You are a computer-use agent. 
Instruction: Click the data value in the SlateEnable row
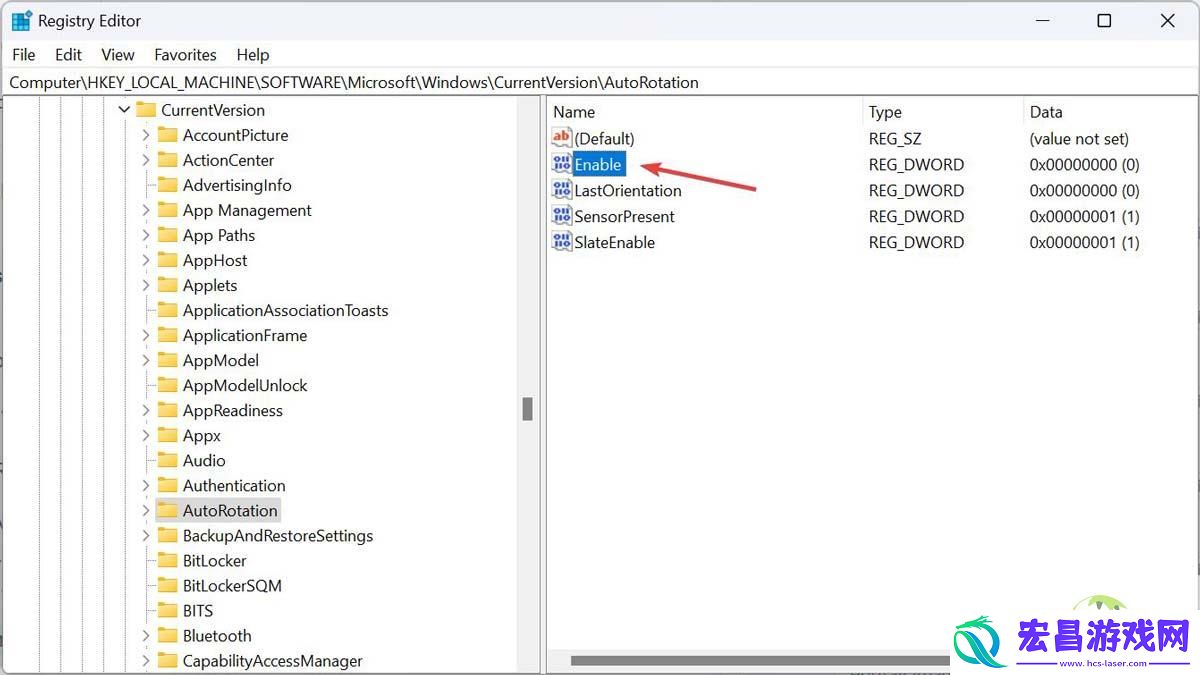pos(1085,243)
